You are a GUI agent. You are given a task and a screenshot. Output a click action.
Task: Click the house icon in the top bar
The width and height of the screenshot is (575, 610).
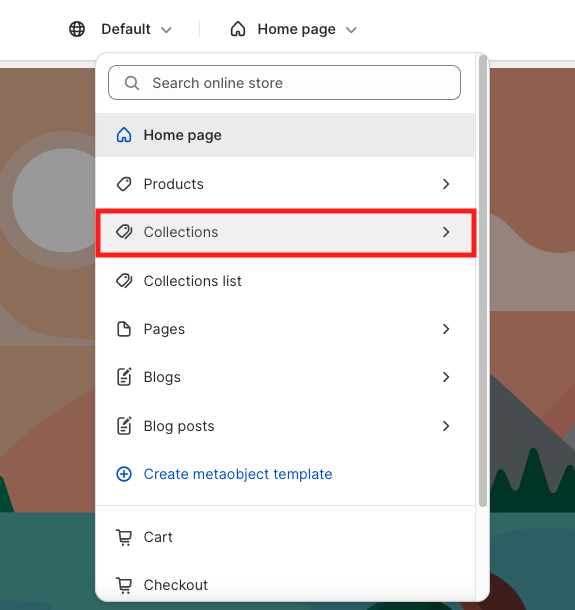(x=238, y=29)
